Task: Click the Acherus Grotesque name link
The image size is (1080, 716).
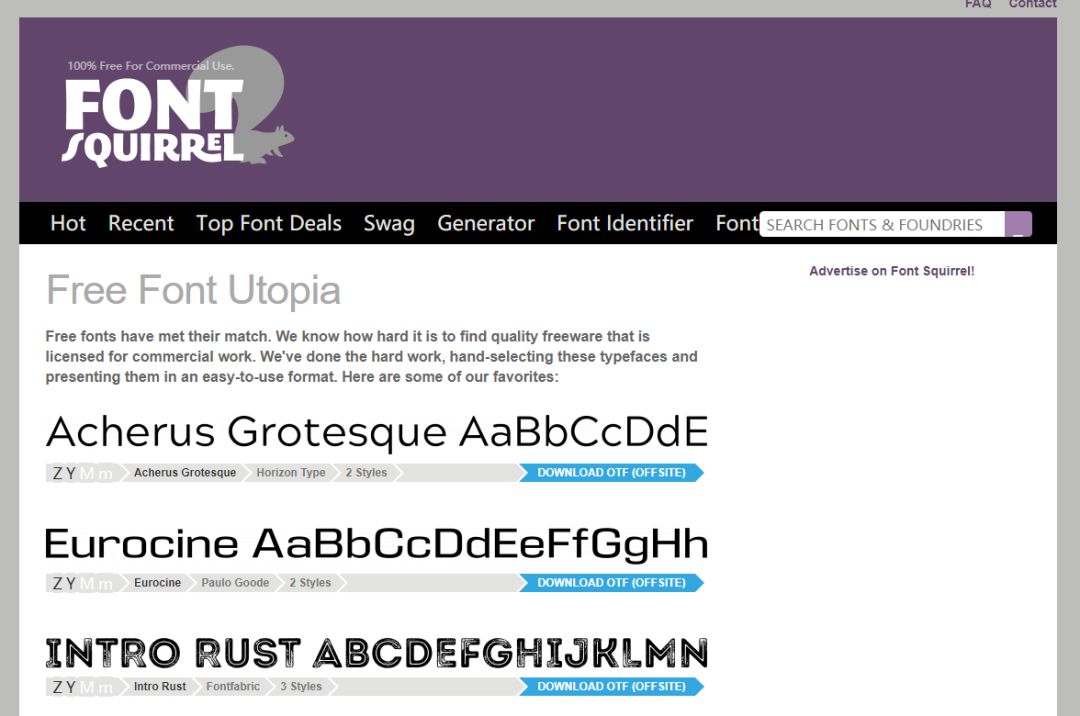Action: (x=185, y=473)
